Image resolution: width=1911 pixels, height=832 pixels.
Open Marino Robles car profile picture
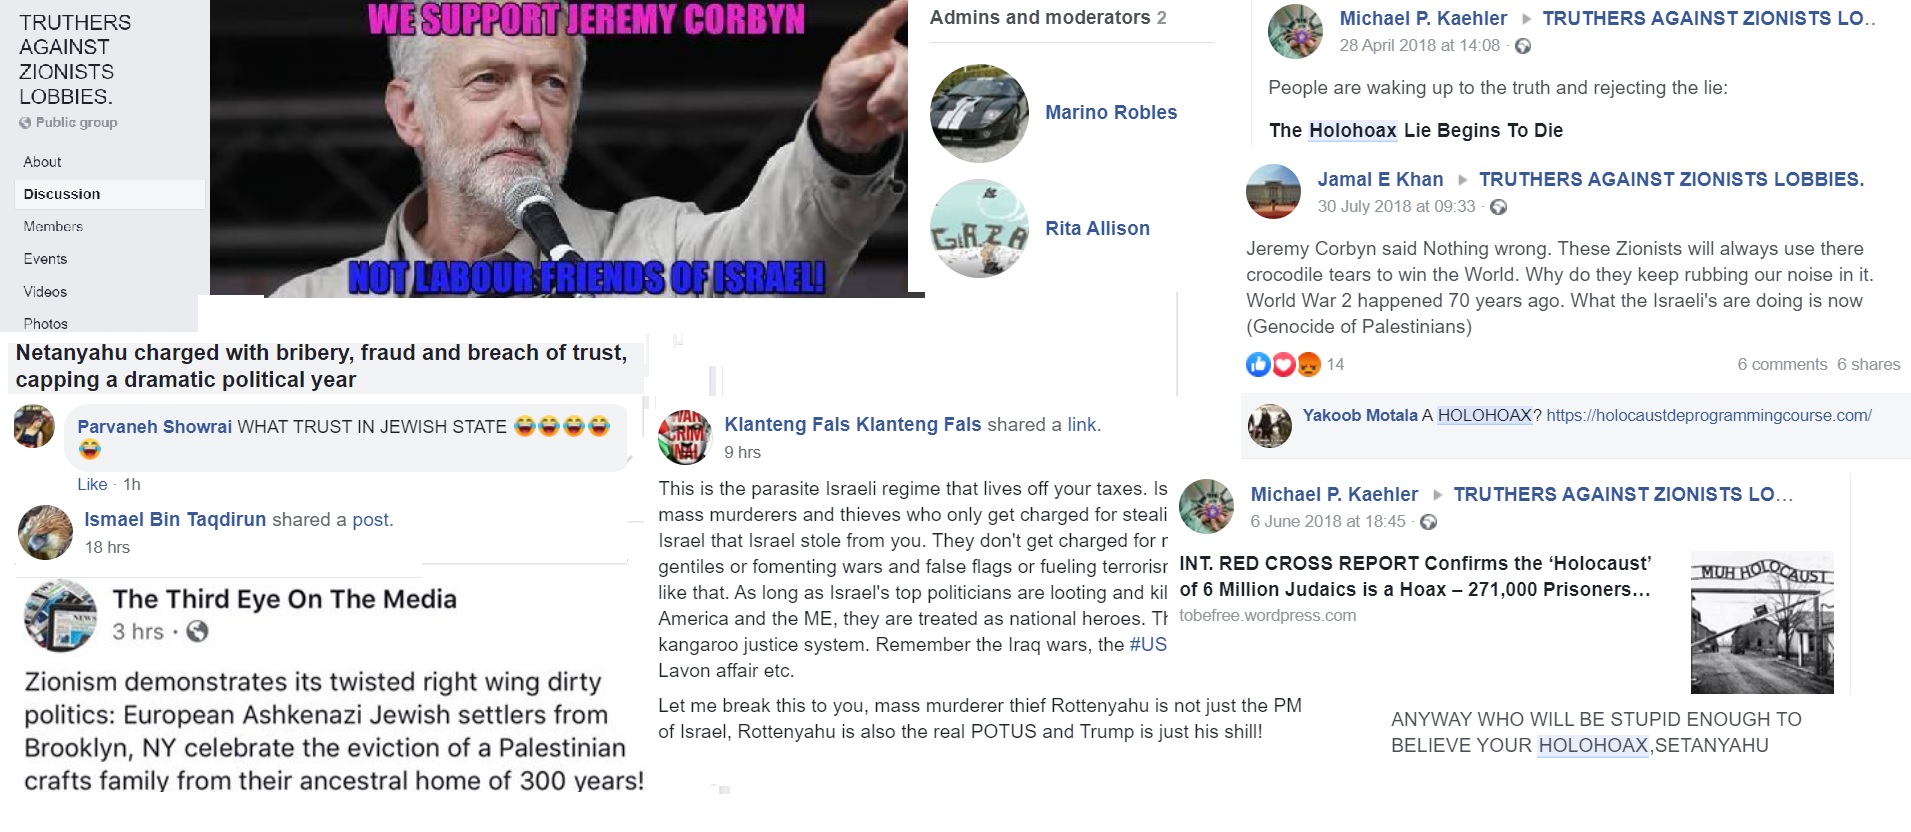coord(979,113)
